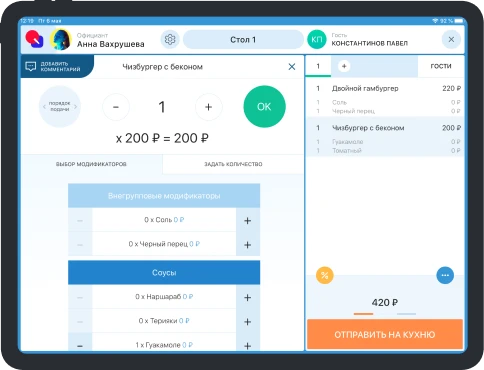Image resolution: width=484 pixels, height=370 pixels.
Task: Remove one Гуакамоле modifier with minus
Action: tap(80, 345)
